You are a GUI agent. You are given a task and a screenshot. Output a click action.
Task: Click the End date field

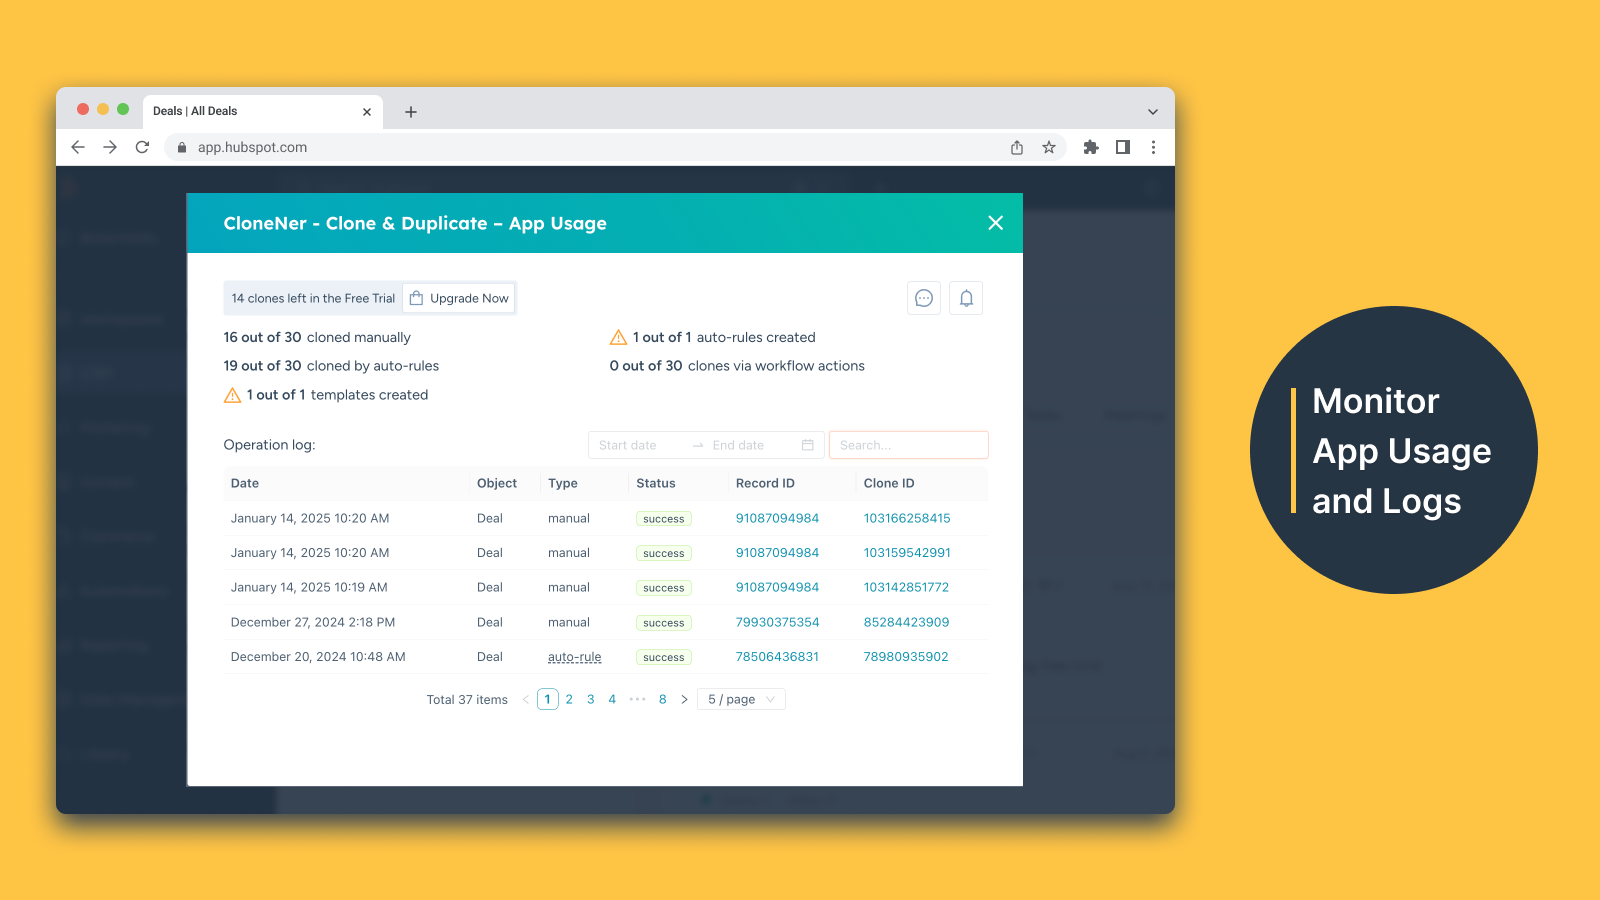(752, 445)
